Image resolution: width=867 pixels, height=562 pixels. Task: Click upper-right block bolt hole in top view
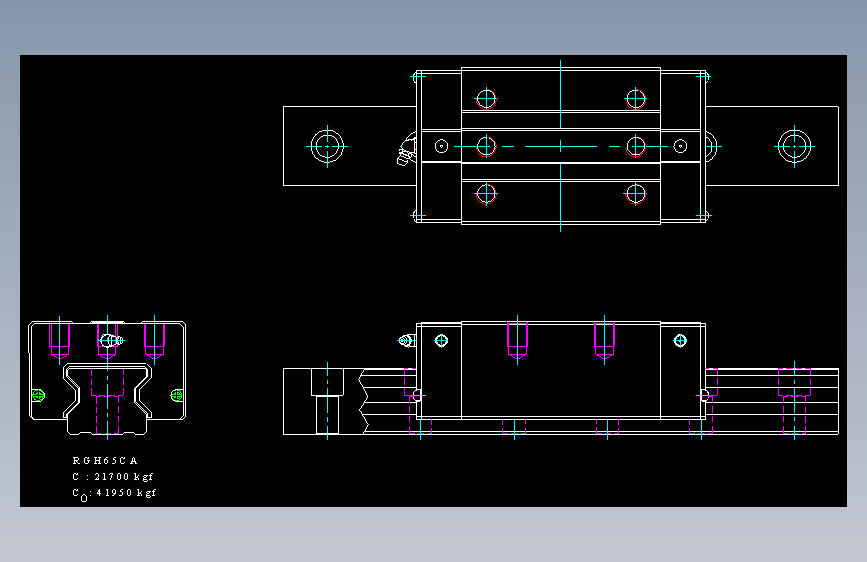(x=635, y=99)
